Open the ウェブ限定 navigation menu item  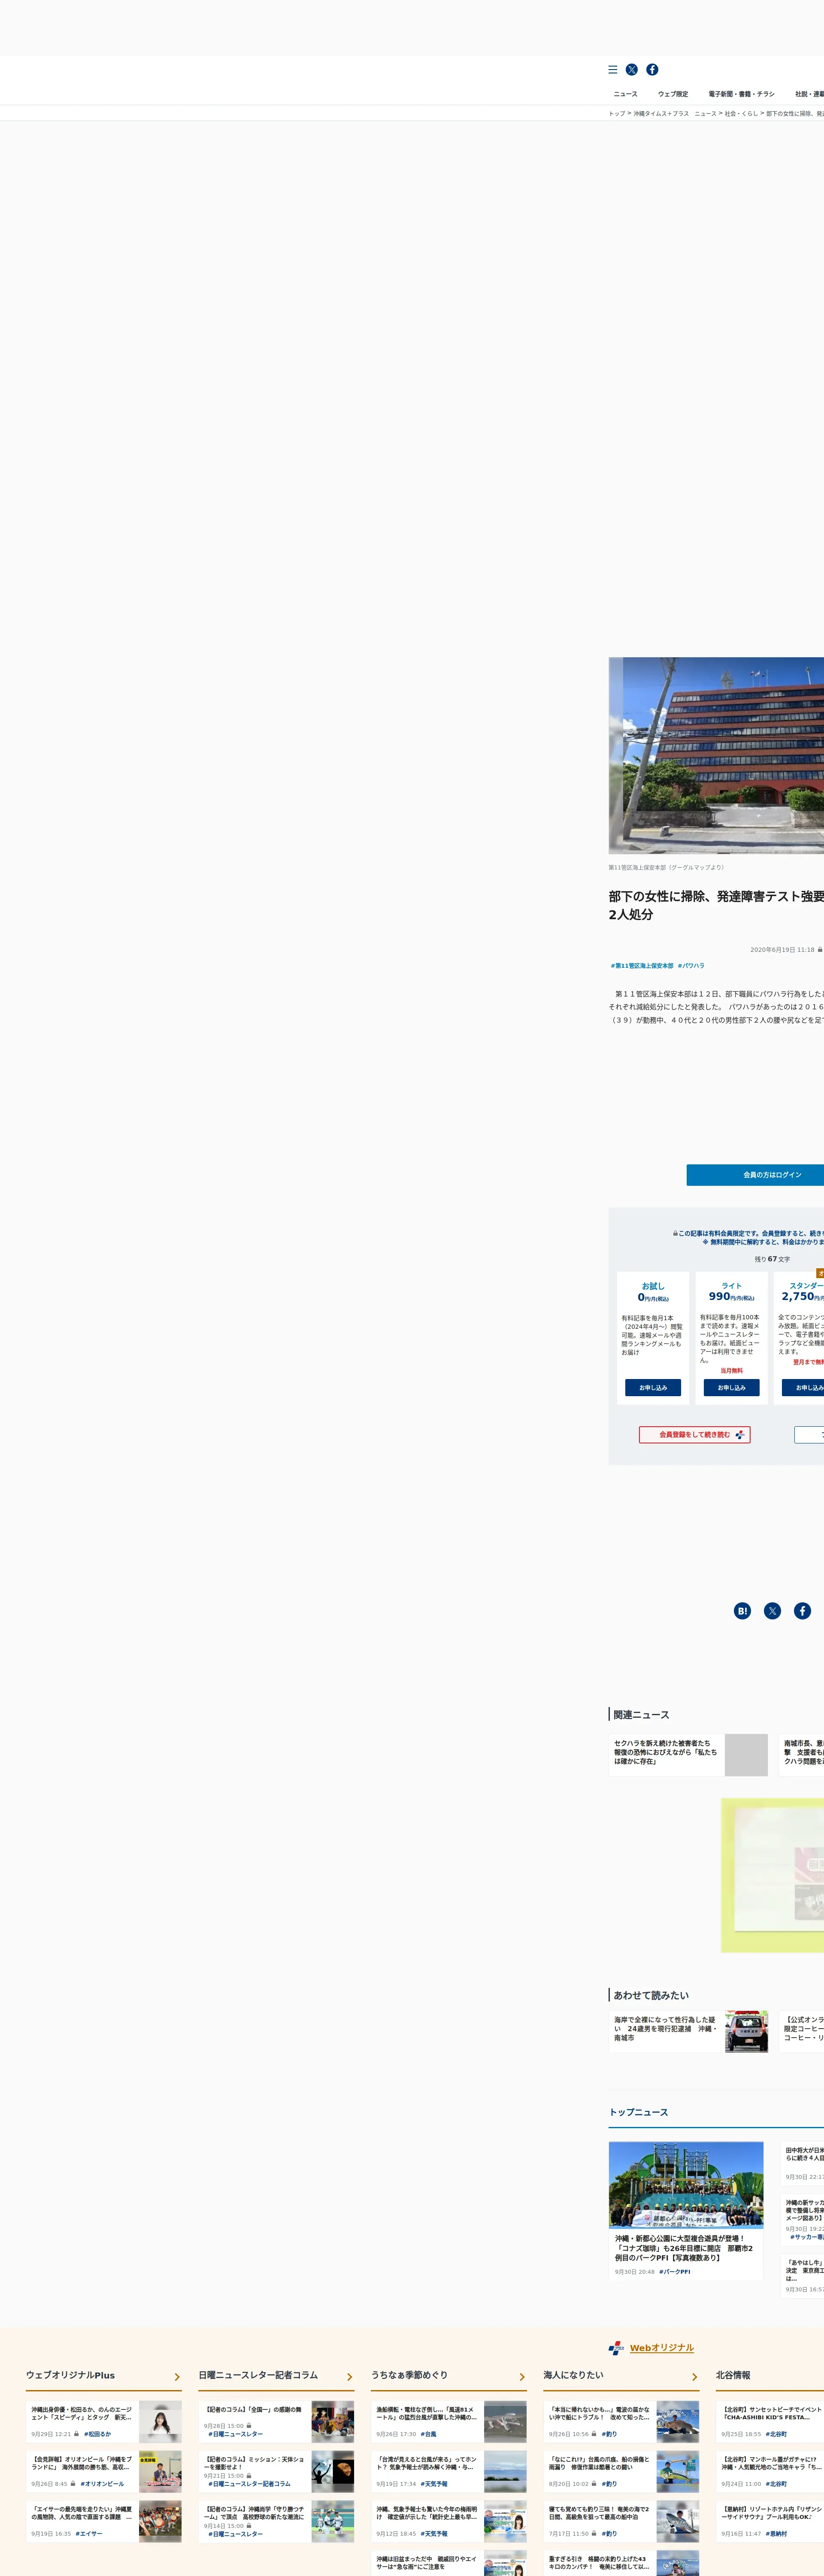coord(673,94)
